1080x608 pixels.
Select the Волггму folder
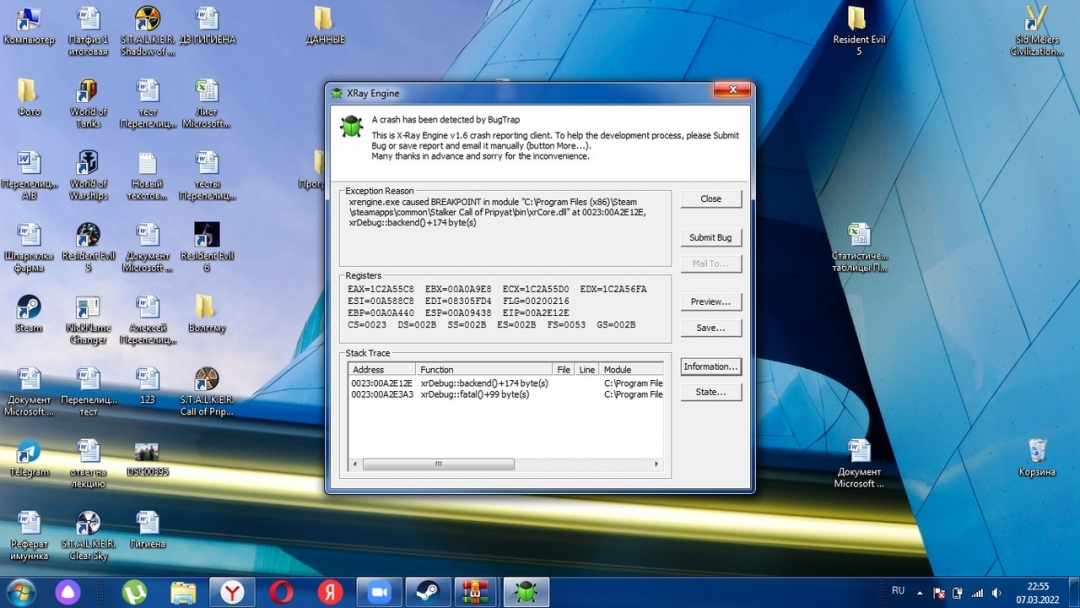click(x=207, y=313)
